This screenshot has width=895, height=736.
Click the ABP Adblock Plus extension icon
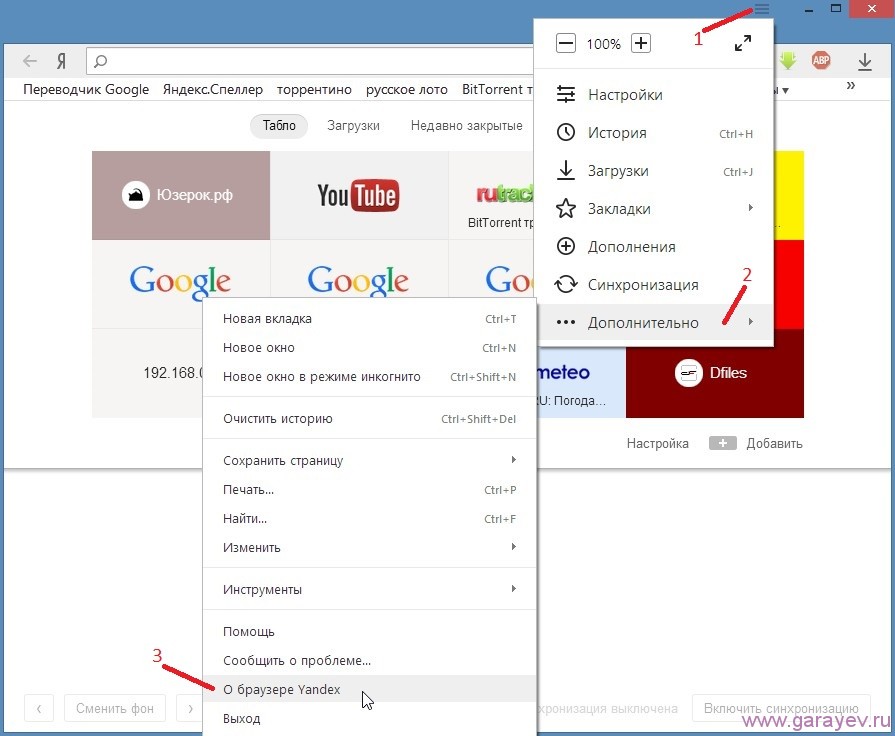click(x=821, y=61)
